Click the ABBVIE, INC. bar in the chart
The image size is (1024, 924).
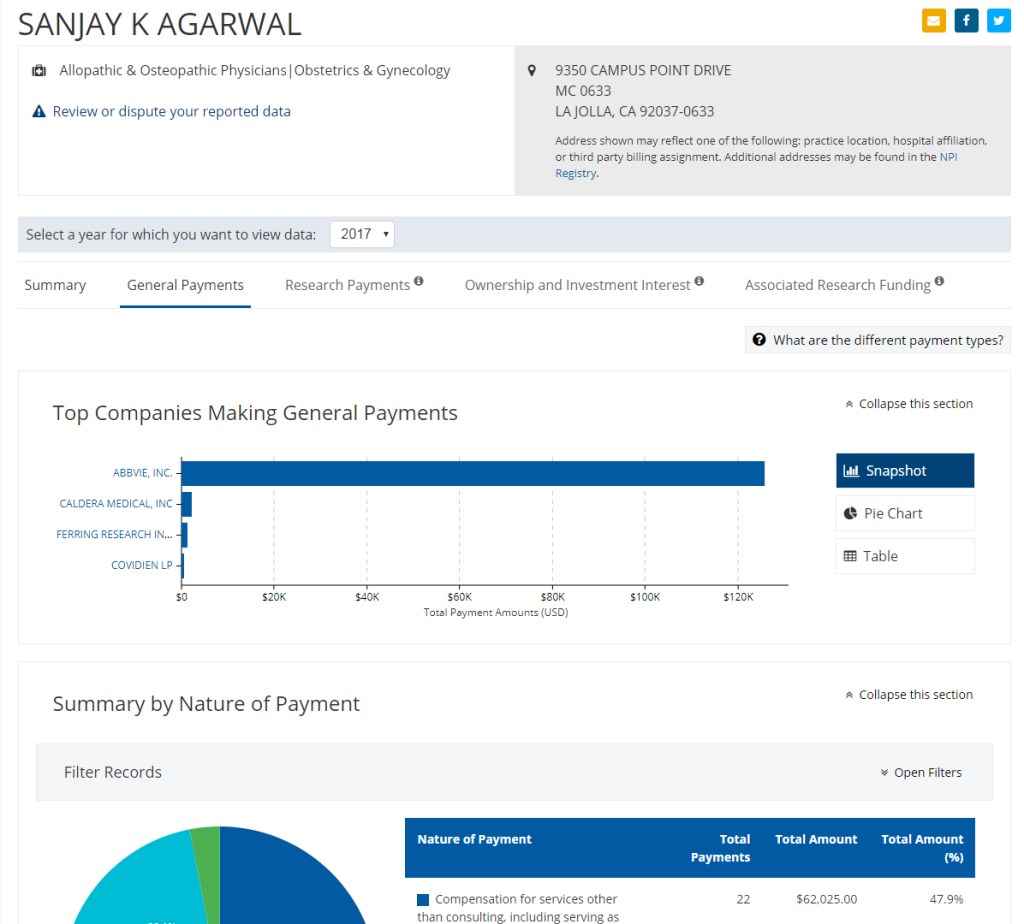click(x=470, y=472)
